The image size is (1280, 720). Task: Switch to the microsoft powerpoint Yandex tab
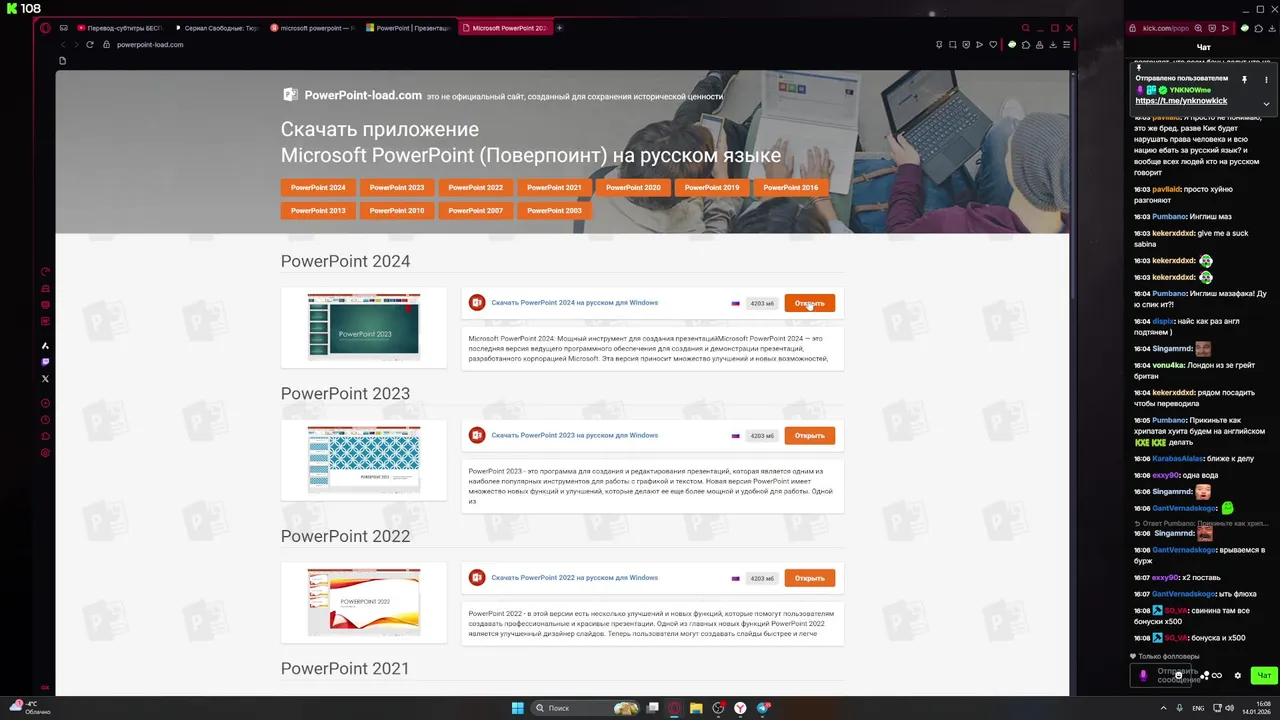point(313,28)
